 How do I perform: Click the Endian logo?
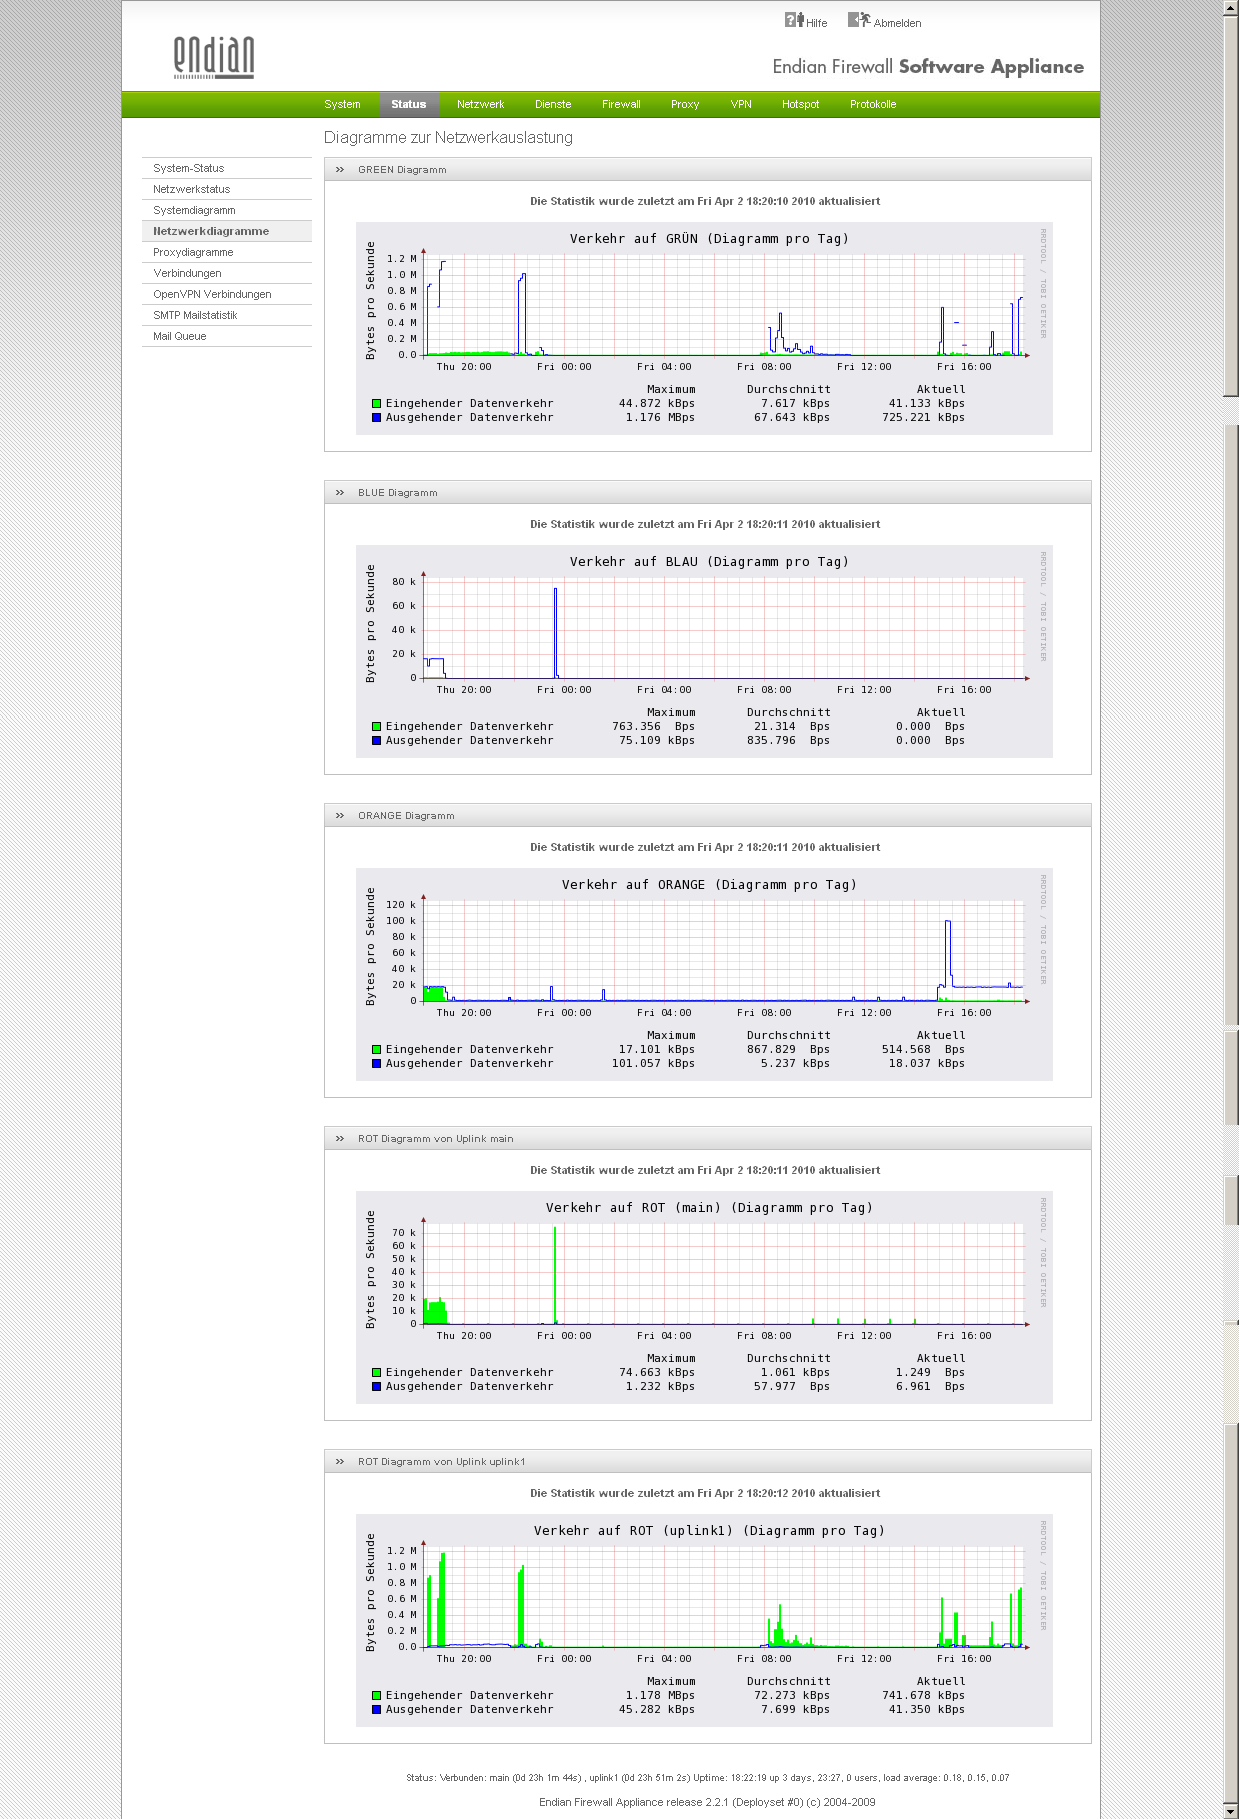click(x=213, y=58)
